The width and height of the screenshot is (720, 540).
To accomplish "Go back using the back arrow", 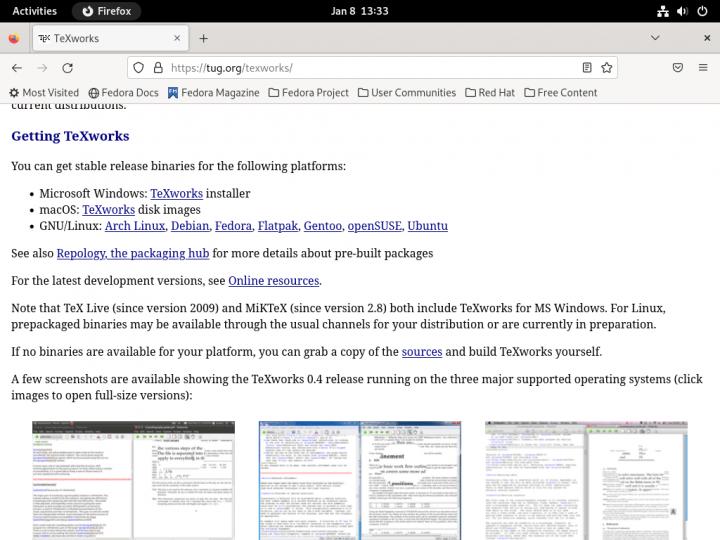I will 16,68.
